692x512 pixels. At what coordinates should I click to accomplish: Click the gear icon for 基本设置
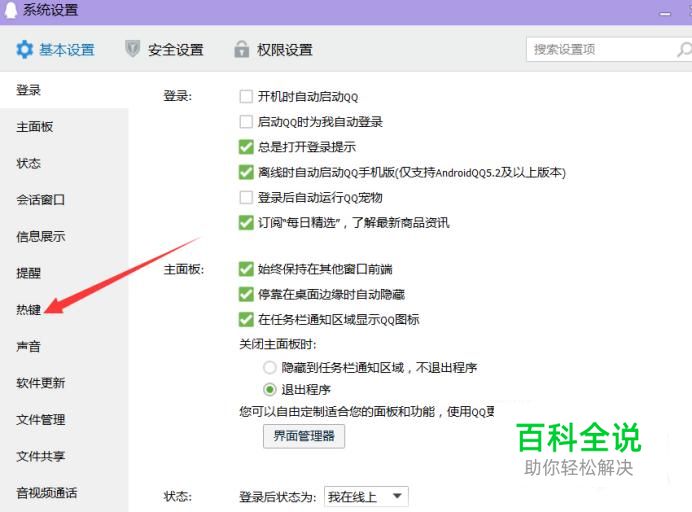pyautogui.click(x=24, y=49)
